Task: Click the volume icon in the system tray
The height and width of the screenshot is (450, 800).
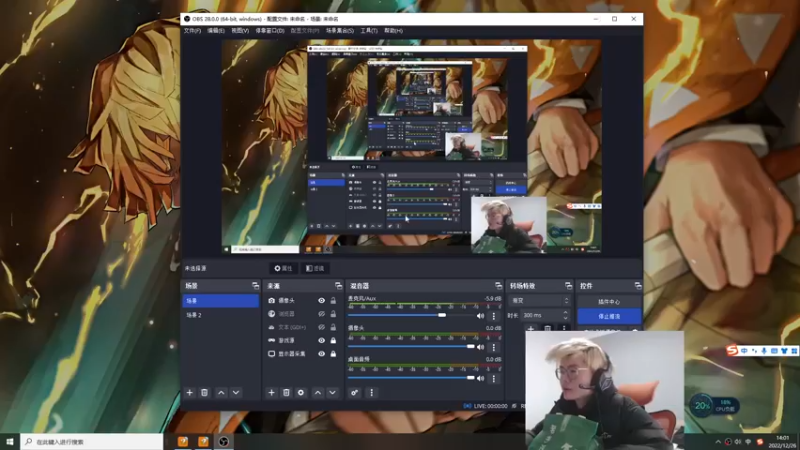Action: coord(738,442)
